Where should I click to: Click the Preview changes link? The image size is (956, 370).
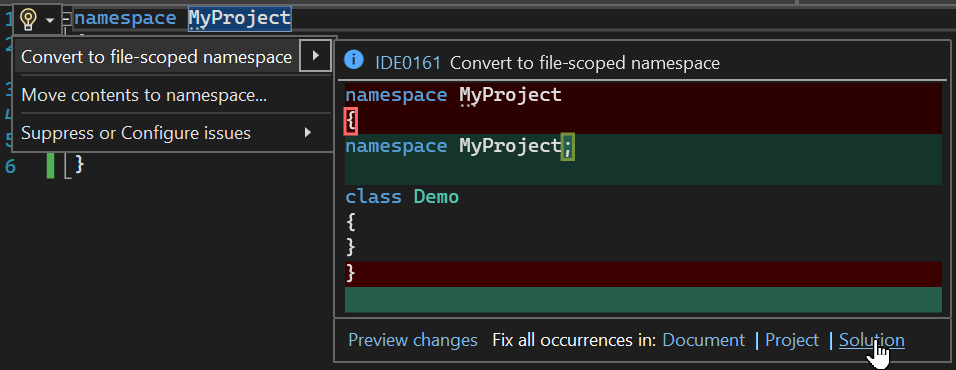point(413,340)
